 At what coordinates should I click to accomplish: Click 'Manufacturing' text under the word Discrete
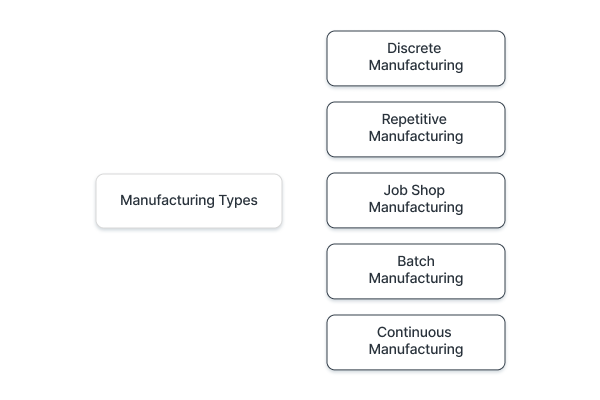pos(416,65)
